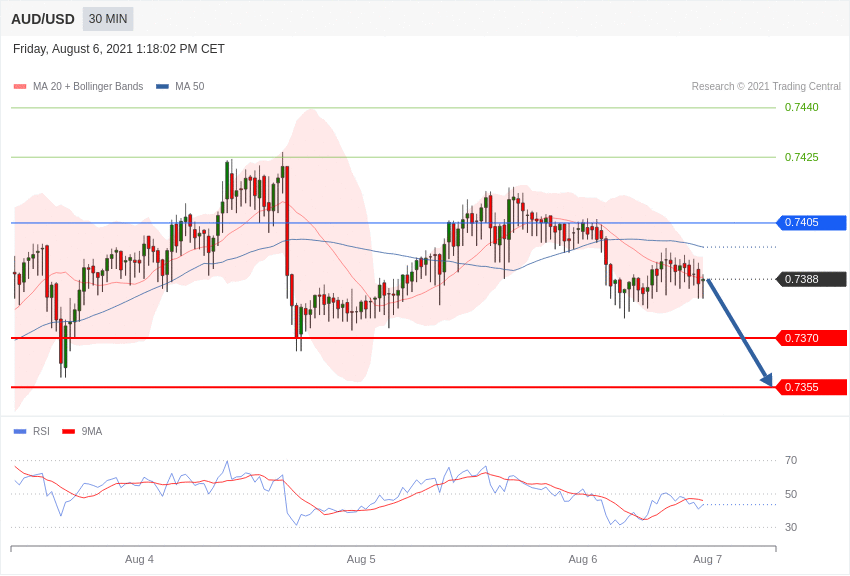Click the MA 20 + Bollinger Bands legend swatch
The width and height of the screenshot is (850, 576).
pos(20,87)
